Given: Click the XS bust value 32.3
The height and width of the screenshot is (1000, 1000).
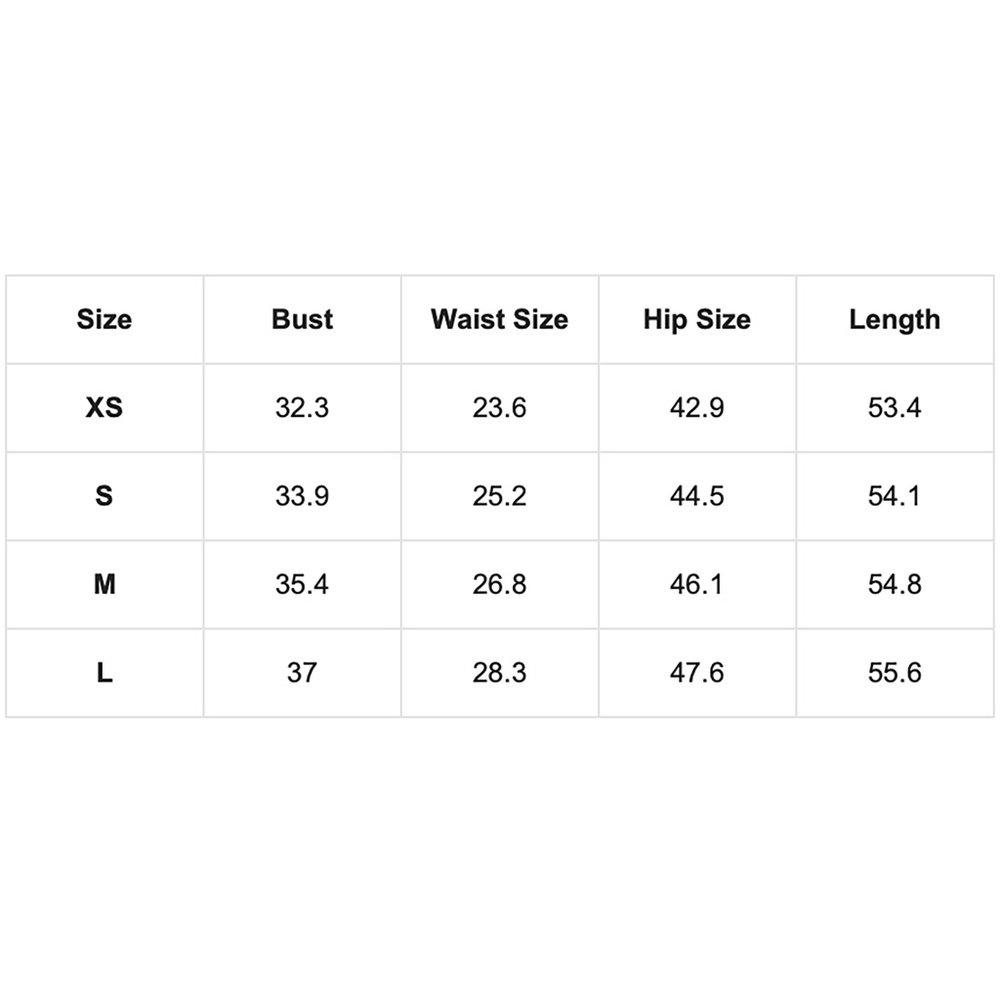Looking at the screenshot, I should click(302, 408).
